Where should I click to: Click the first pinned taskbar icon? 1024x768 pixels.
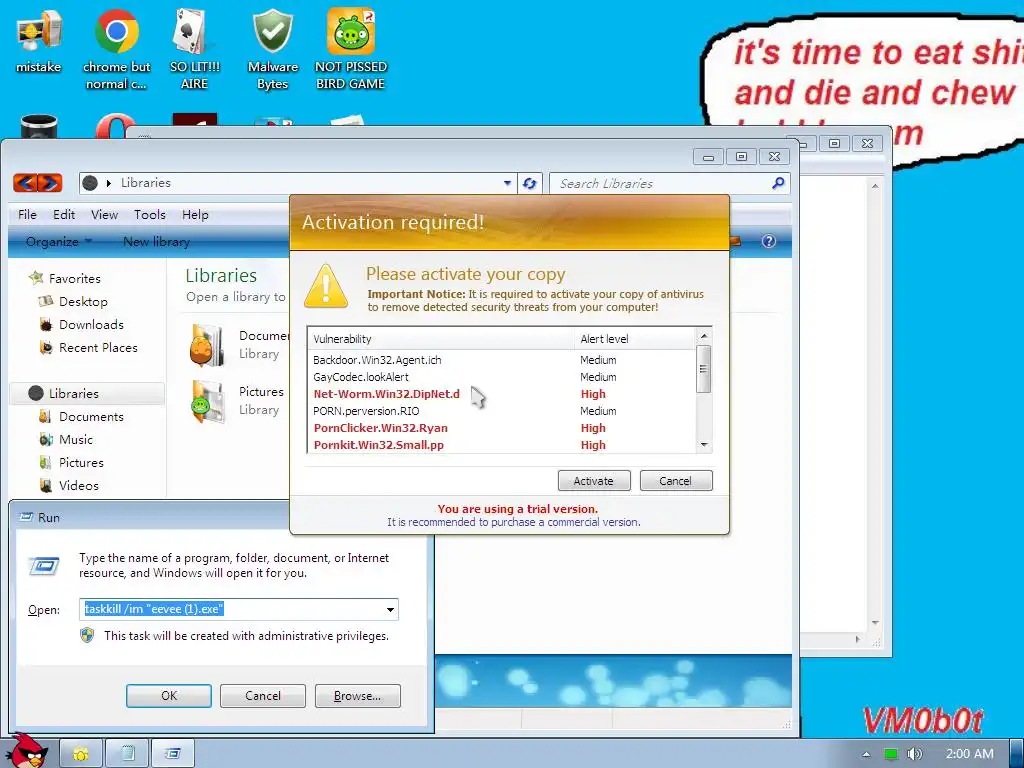coord(81,754)
